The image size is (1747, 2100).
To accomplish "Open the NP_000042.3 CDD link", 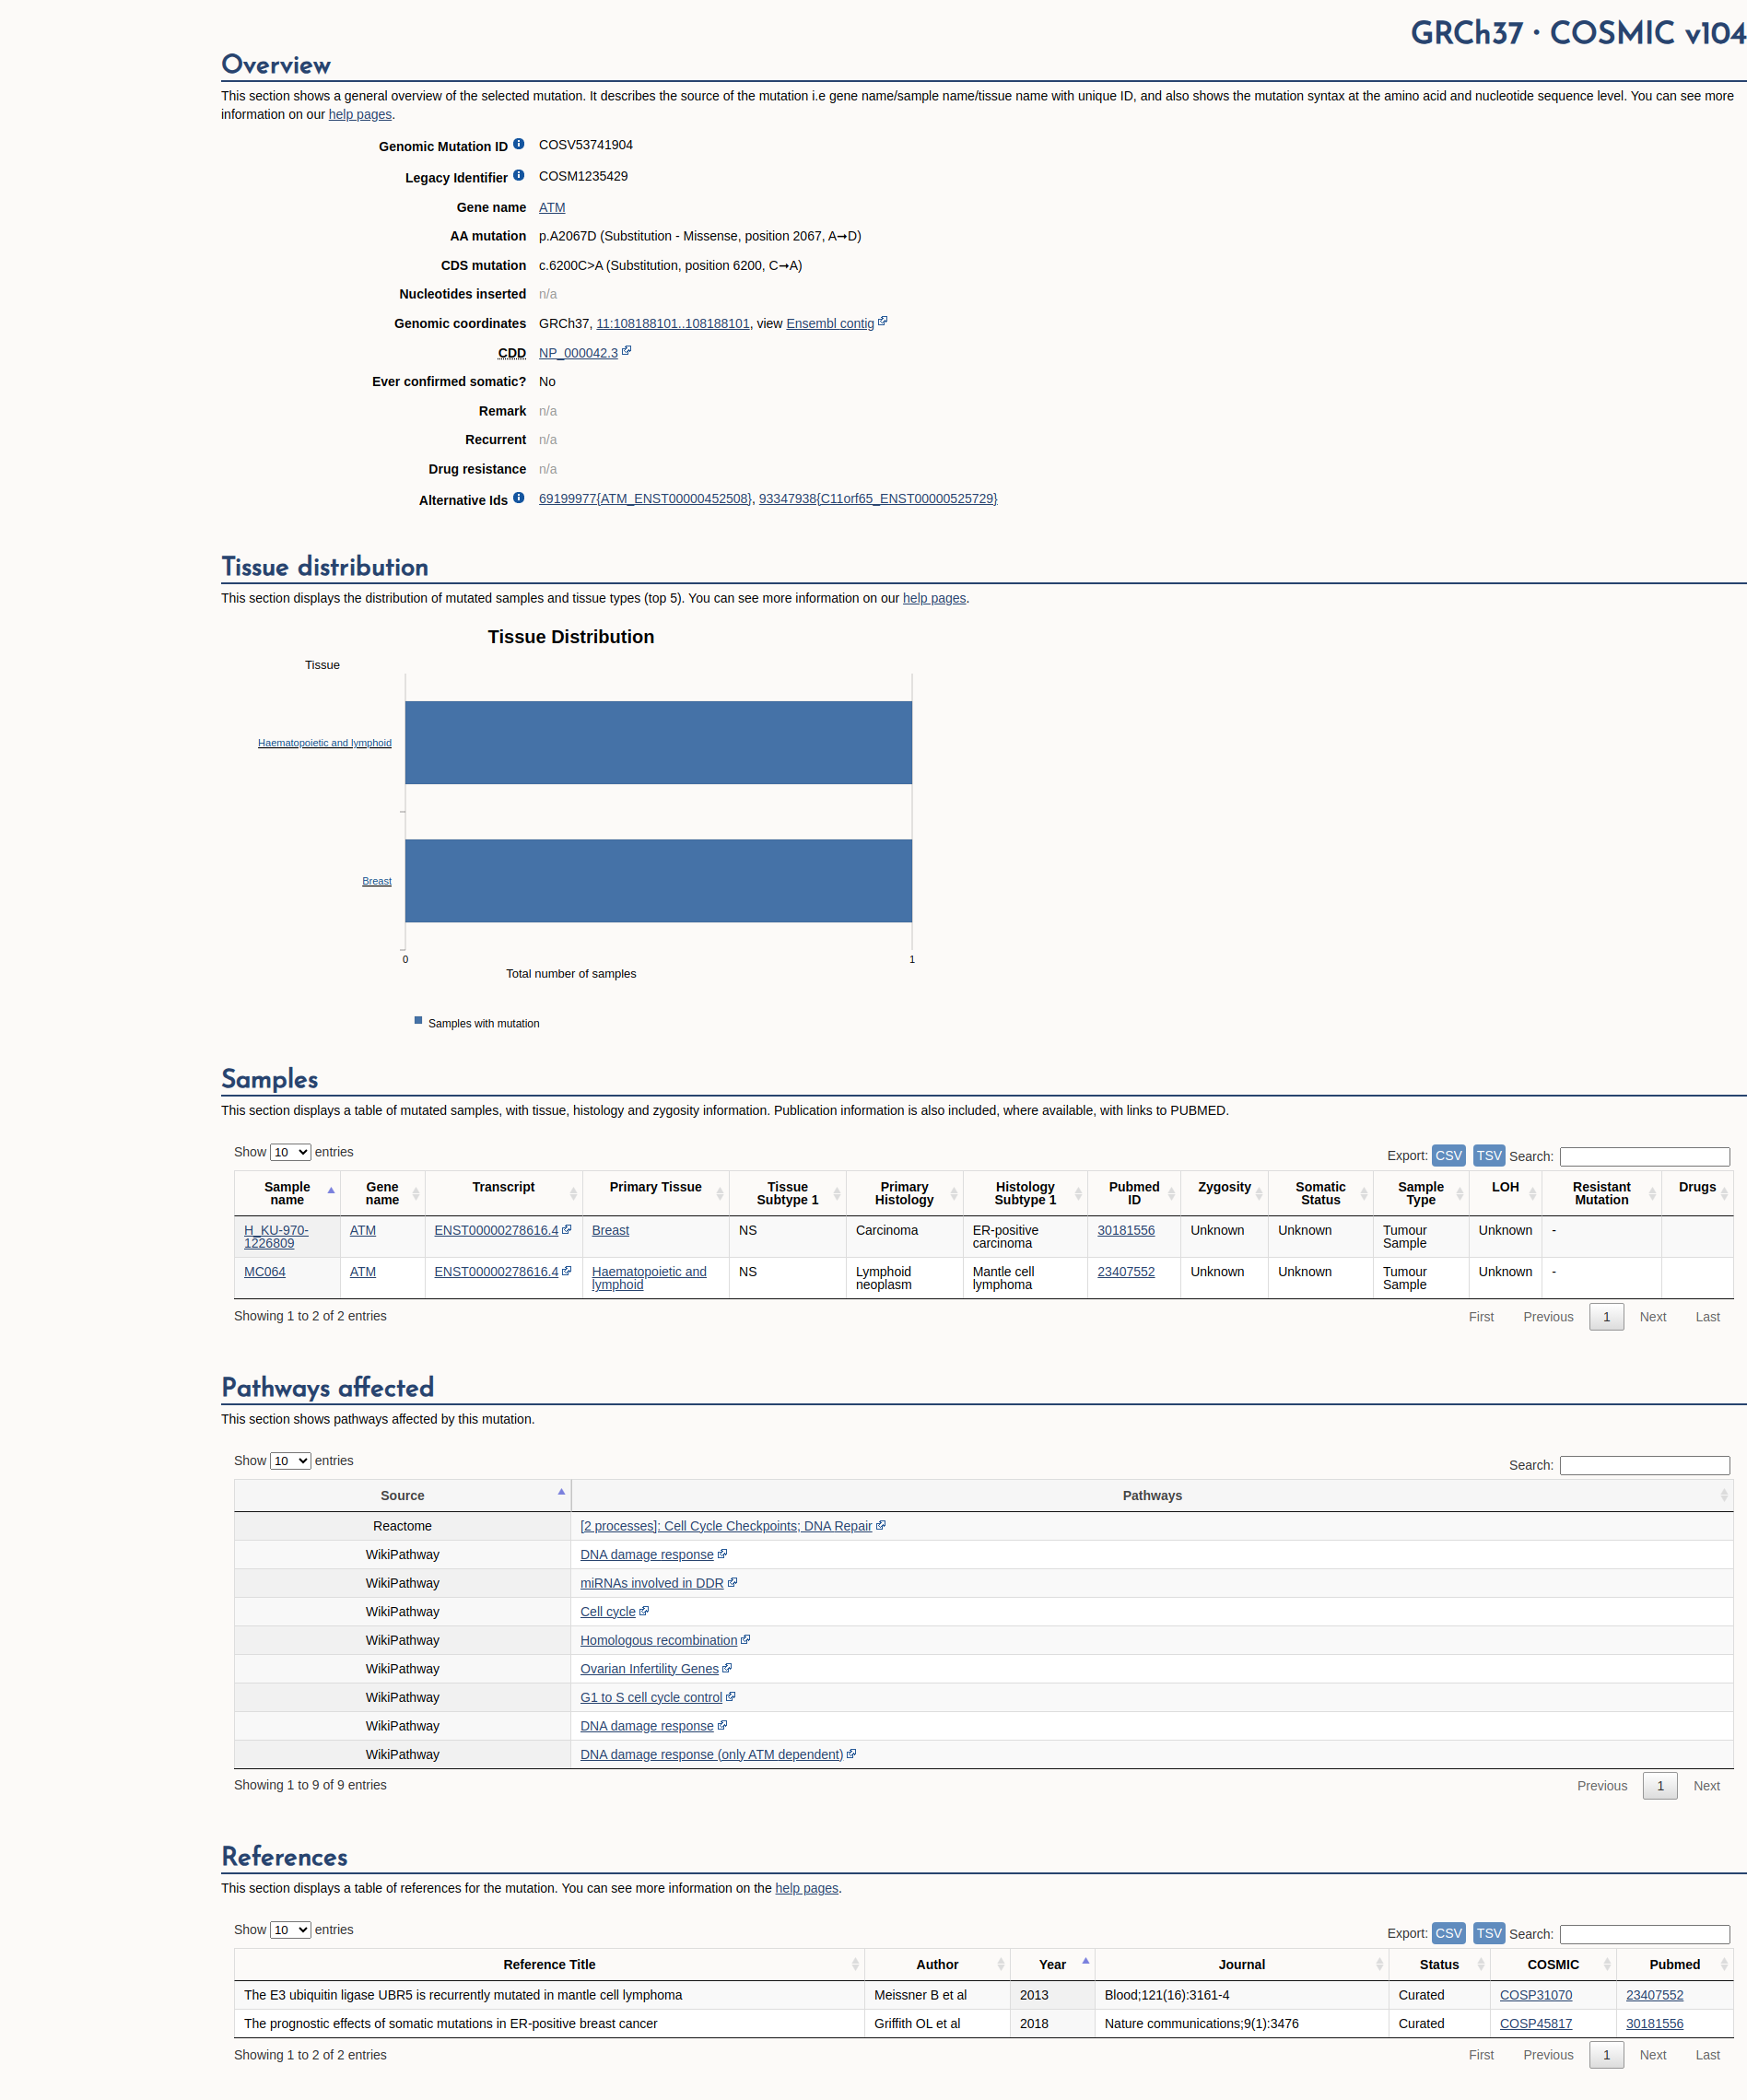I will [x=578, y=353].
